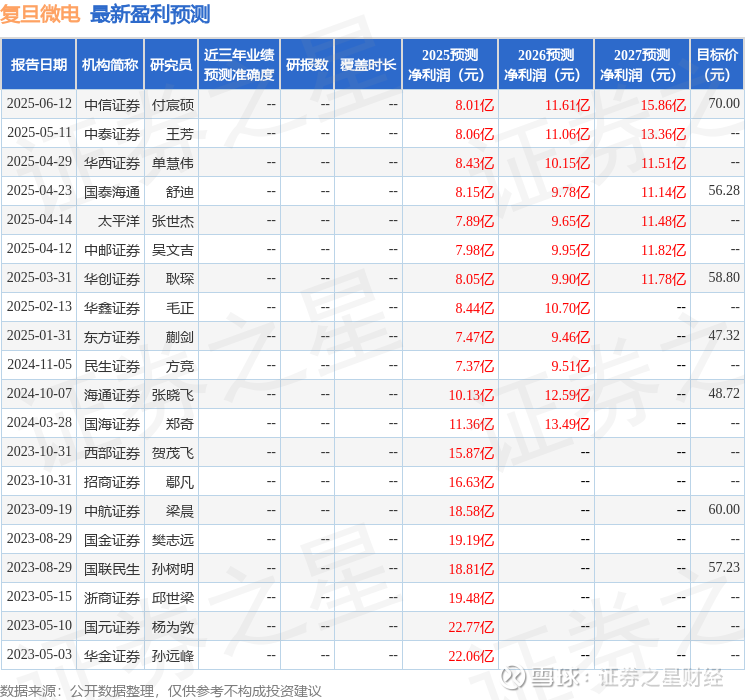Click the 中航证券 institution cell
The image size is (745, 700).
tap(112, 511)
